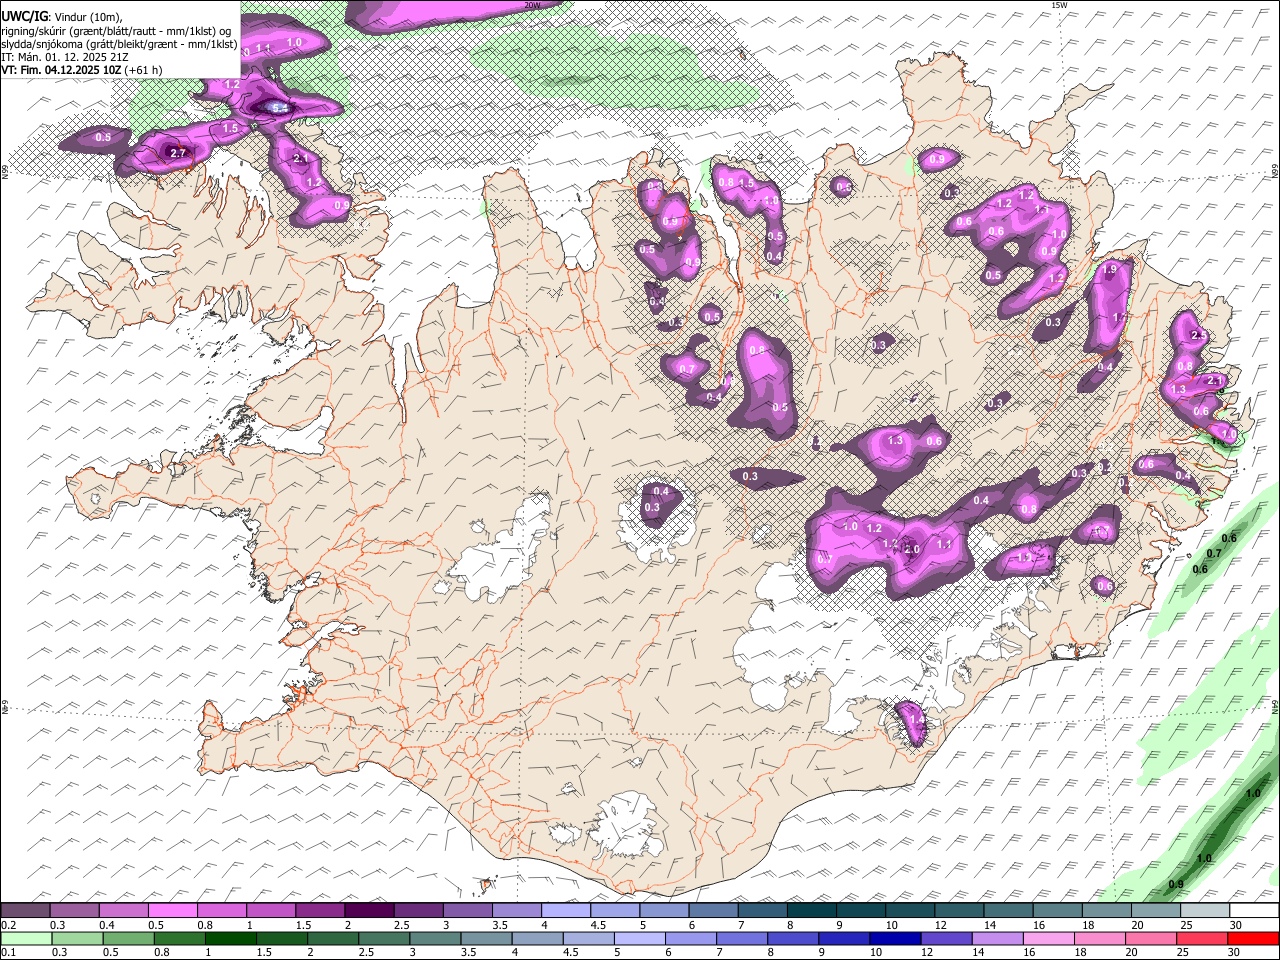The image size is (1280, 960).
Task: Select the dark teal swatch between 8 and 9
Action: [812, 911]
